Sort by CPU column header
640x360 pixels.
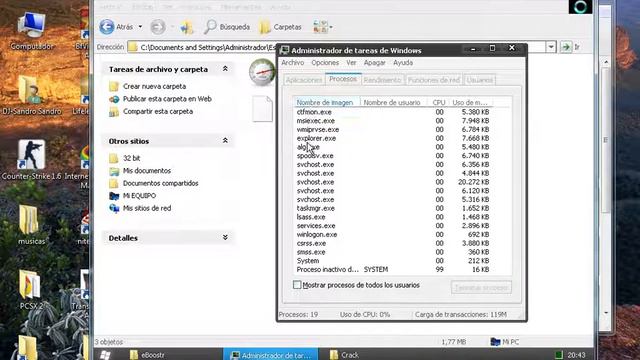click(x=438, y=102)
